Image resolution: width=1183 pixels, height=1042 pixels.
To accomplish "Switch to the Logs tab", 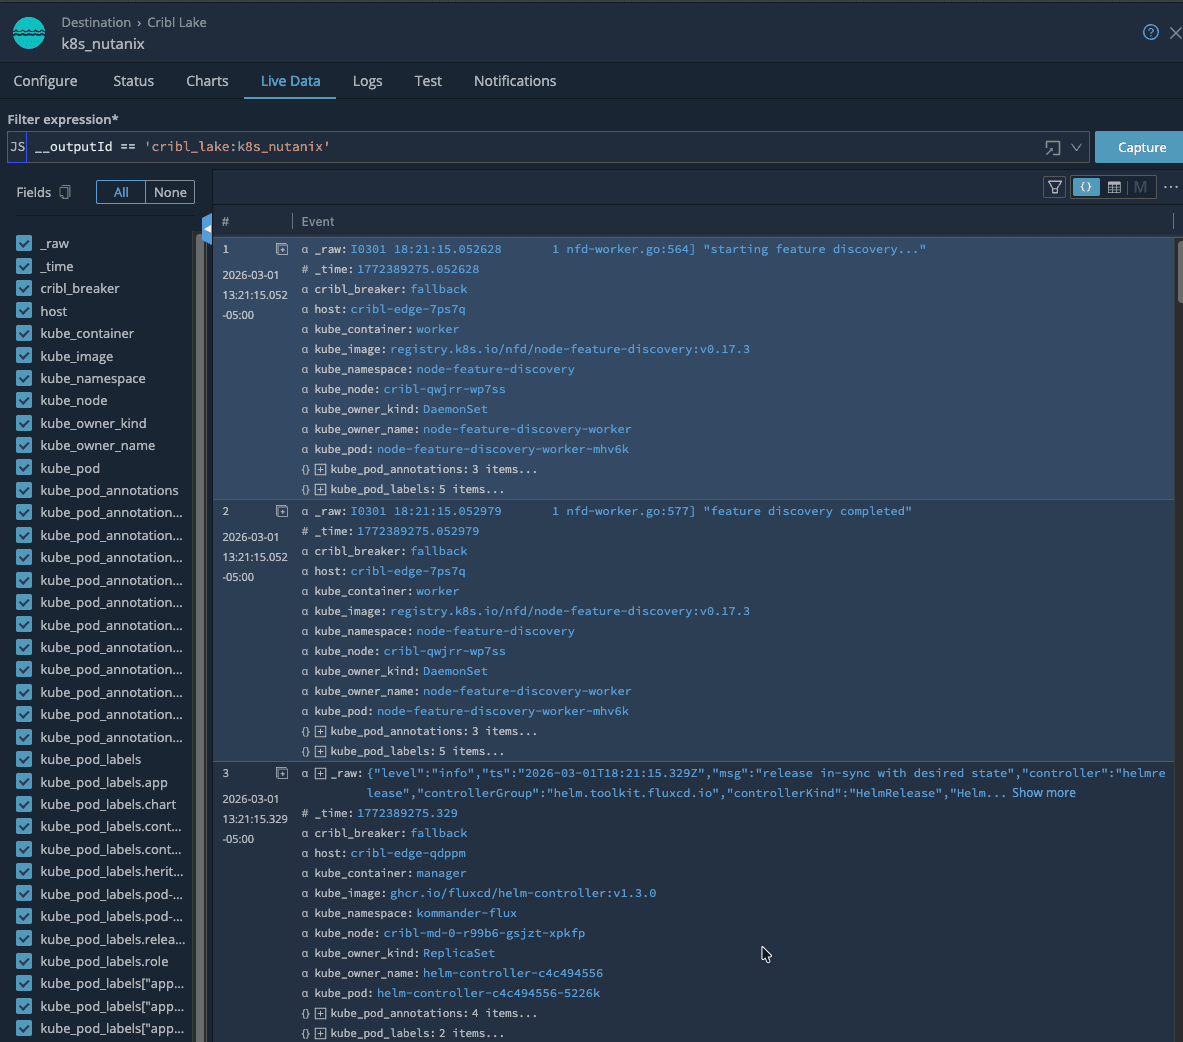I will pyautogui.click(x=367, y=81).
